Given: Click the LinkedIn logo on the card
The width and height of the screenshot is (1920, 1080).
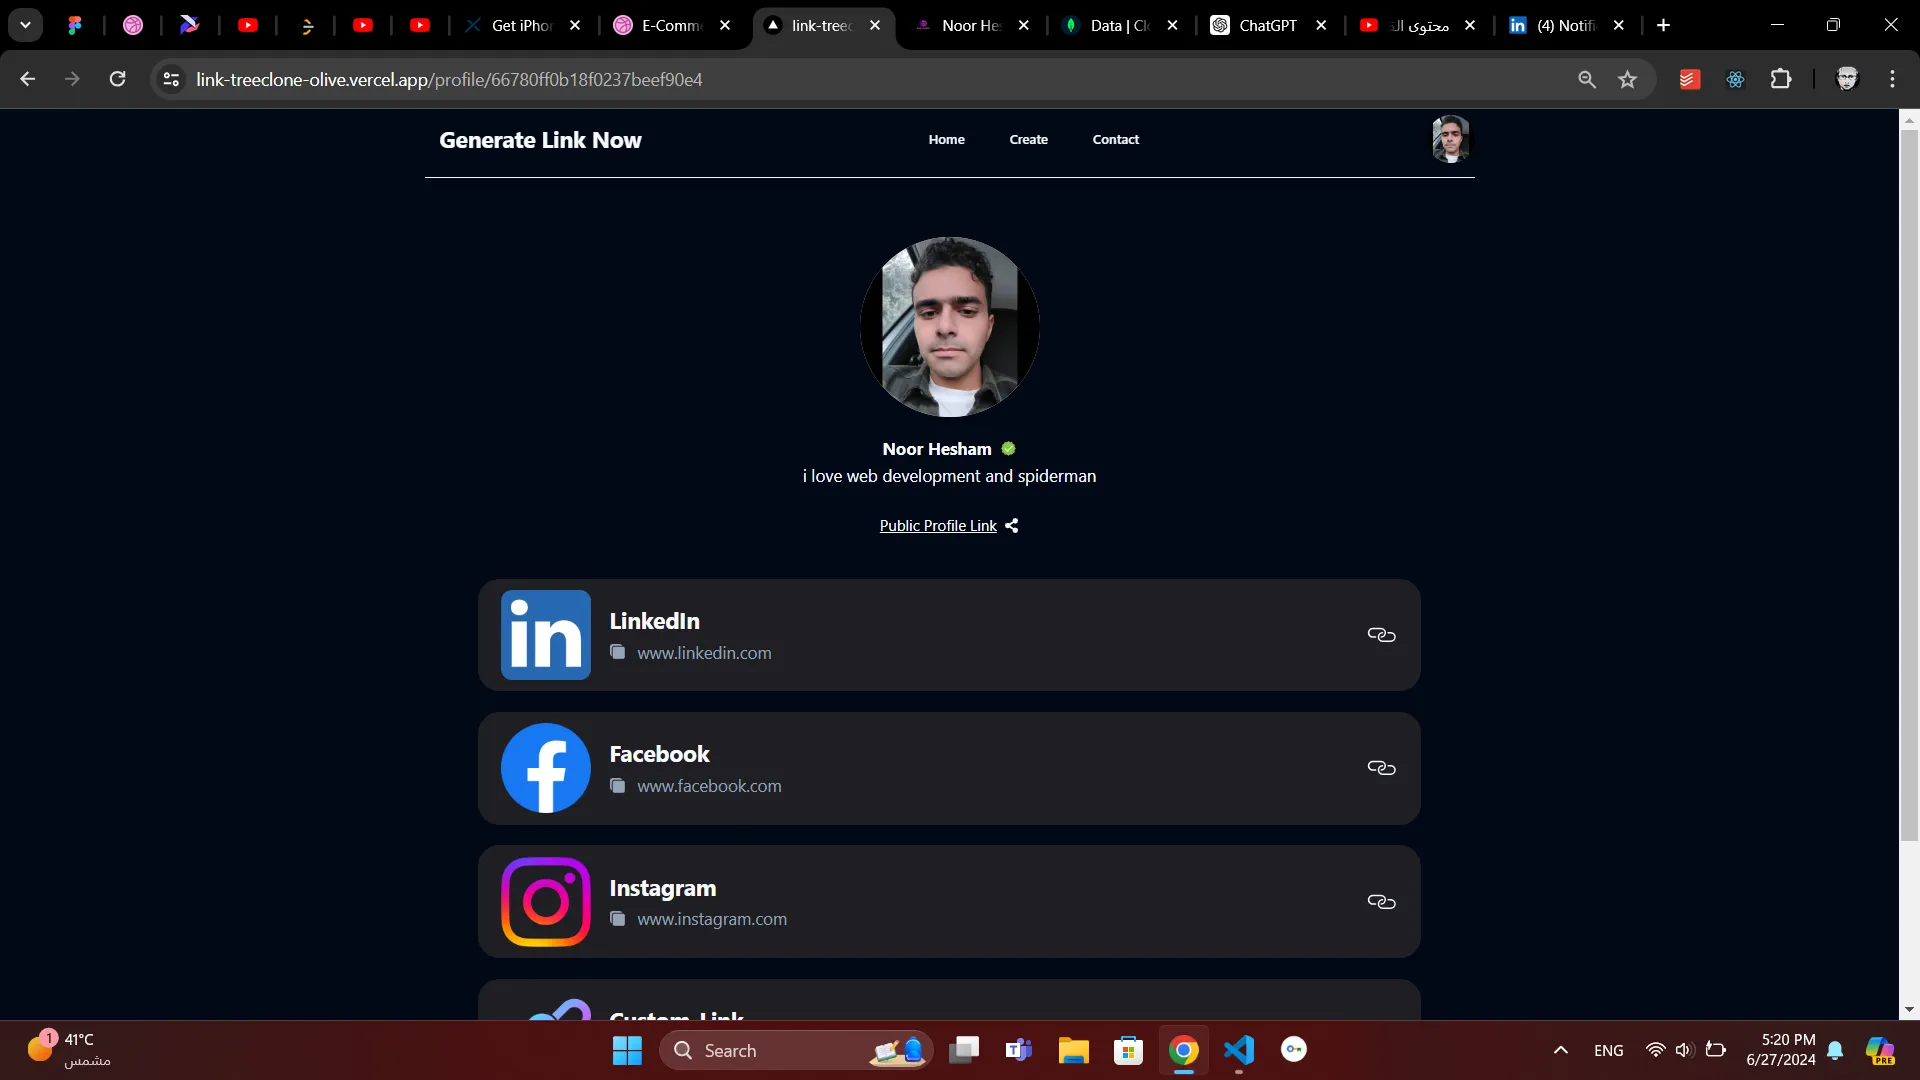Looking at the screenshot, I should pos(546,635).
